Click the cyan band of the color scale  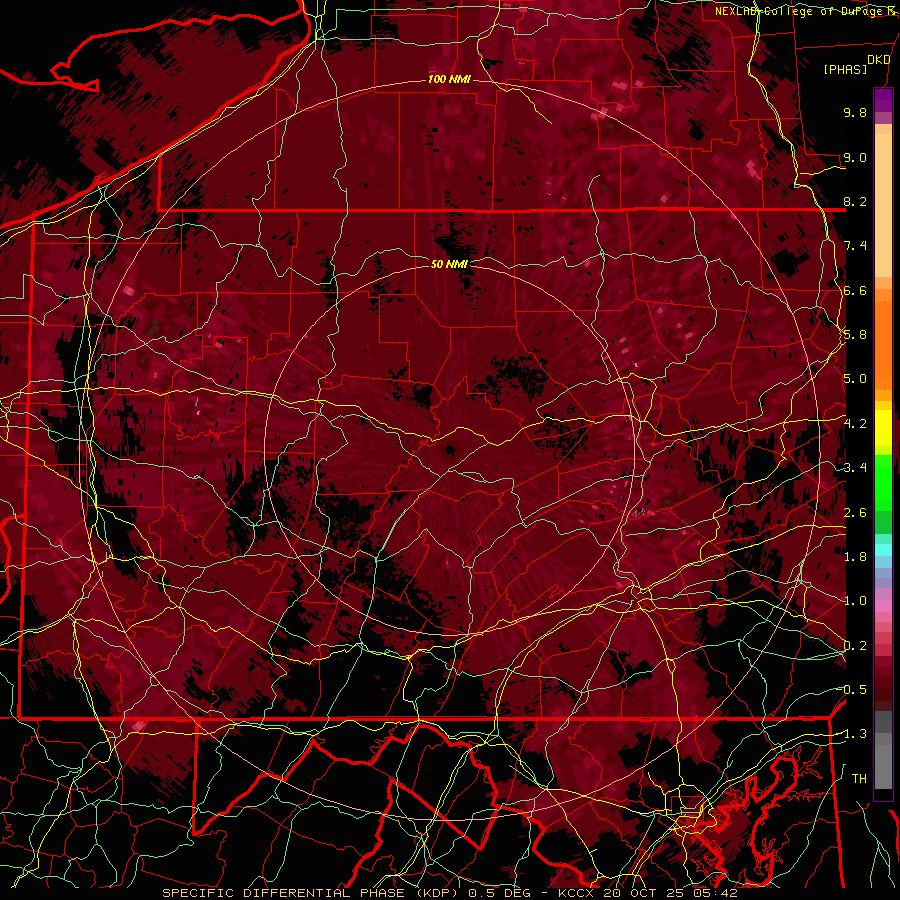click(x=883, y=549)
